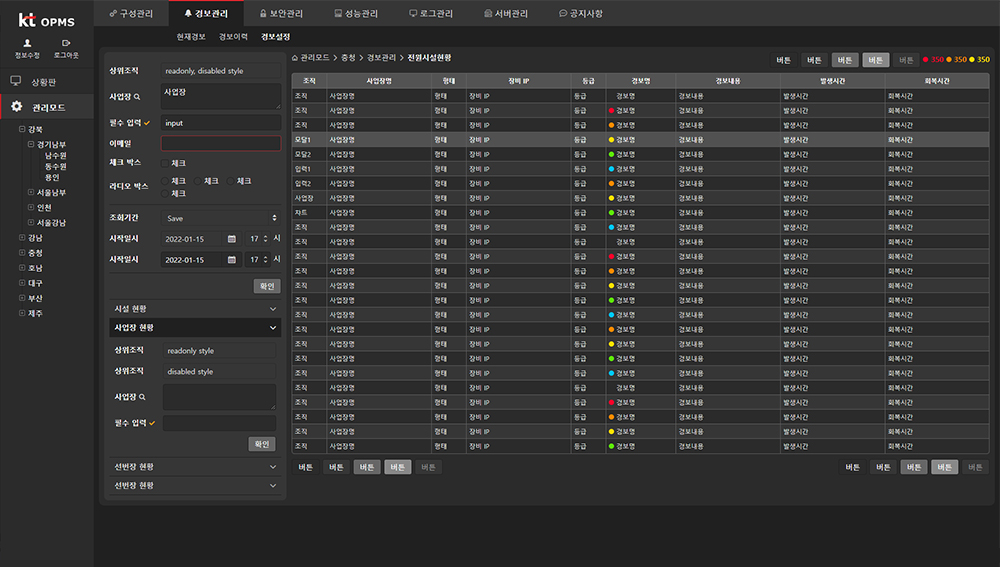Image resolution: width=1000 pixels, height=567 pixels.
Task: Select the gear icon for 관리모드
Action: pos(17,107)
